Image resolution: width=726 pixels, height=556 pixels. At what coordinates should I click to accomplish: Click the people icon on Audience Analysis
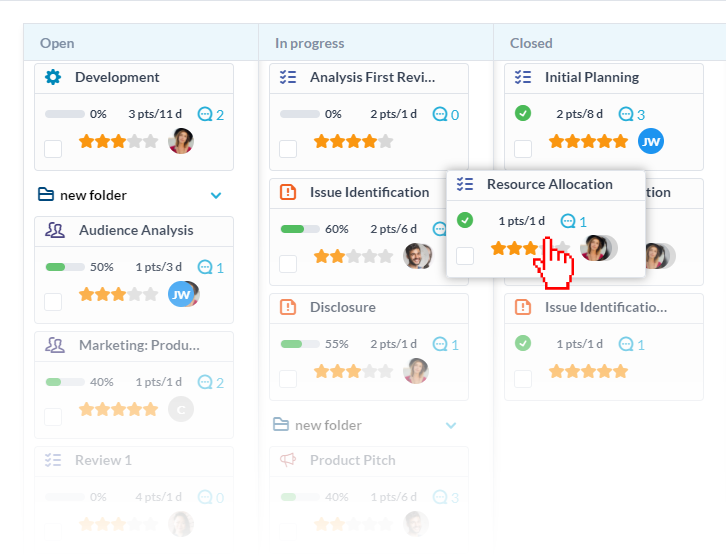tap(55, 230)
